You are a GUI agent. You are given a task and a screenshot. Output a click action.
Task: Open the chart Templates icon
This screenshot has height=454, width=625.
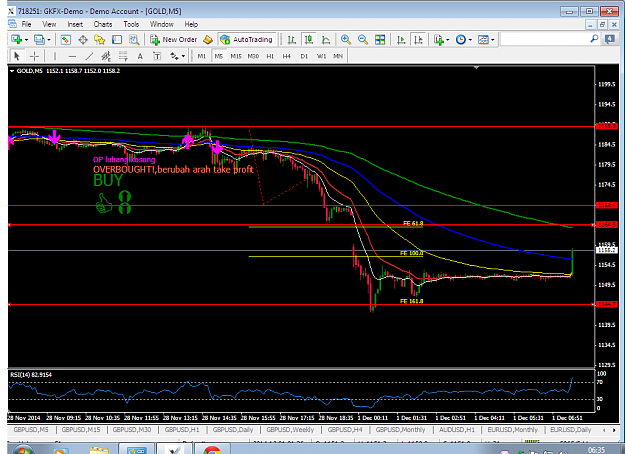483,39
